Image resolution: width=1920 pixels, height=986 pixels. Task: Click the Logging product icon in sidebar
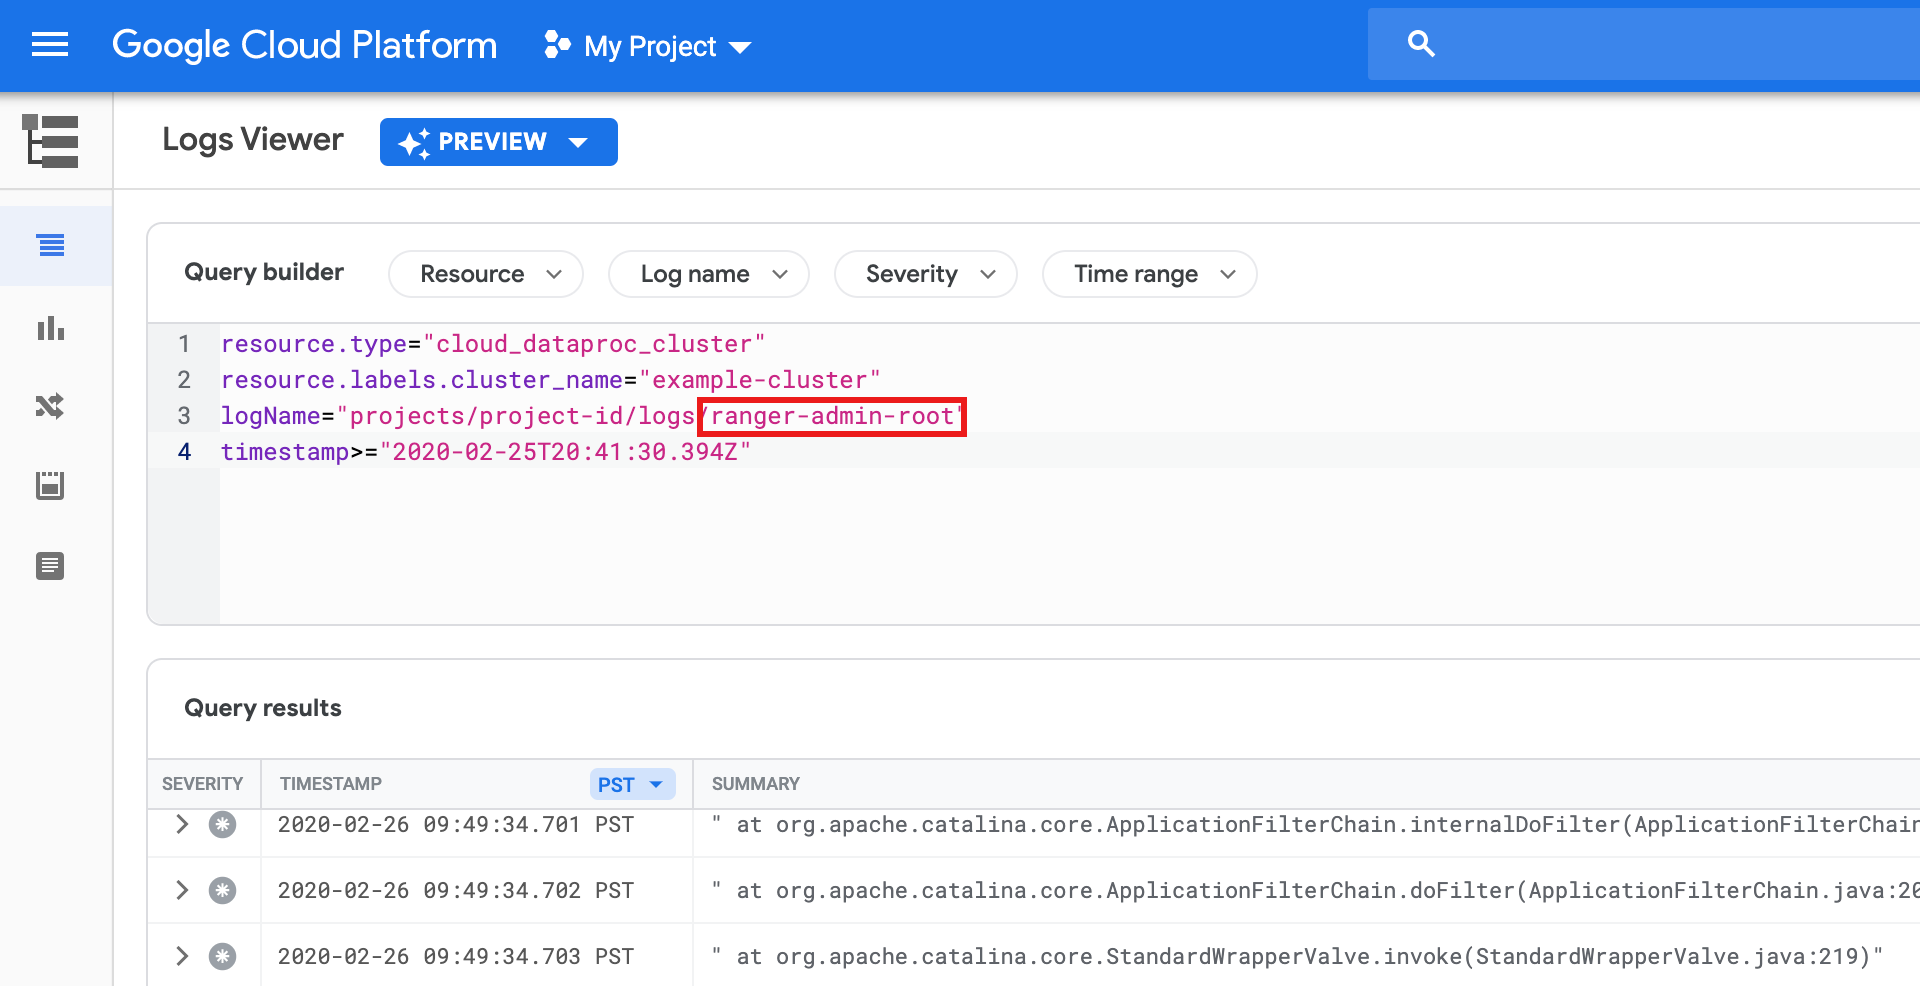[51, 141]
